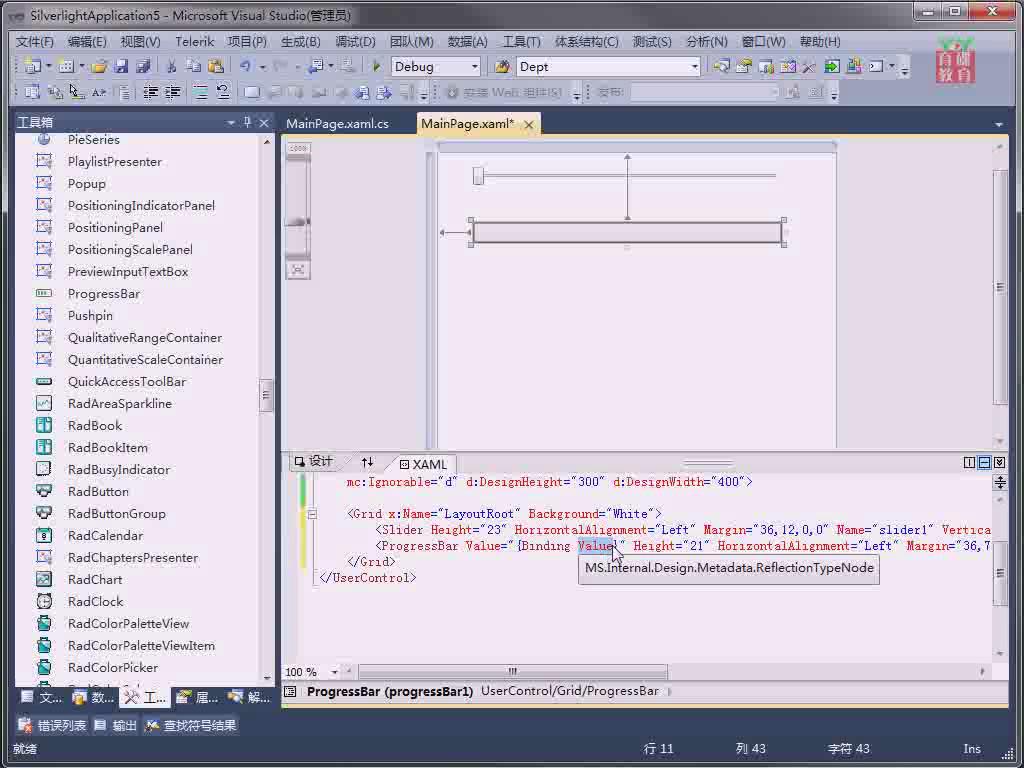Open the 错误列表 error list panel
This screenshot has height=768, width=1024.
52,726
